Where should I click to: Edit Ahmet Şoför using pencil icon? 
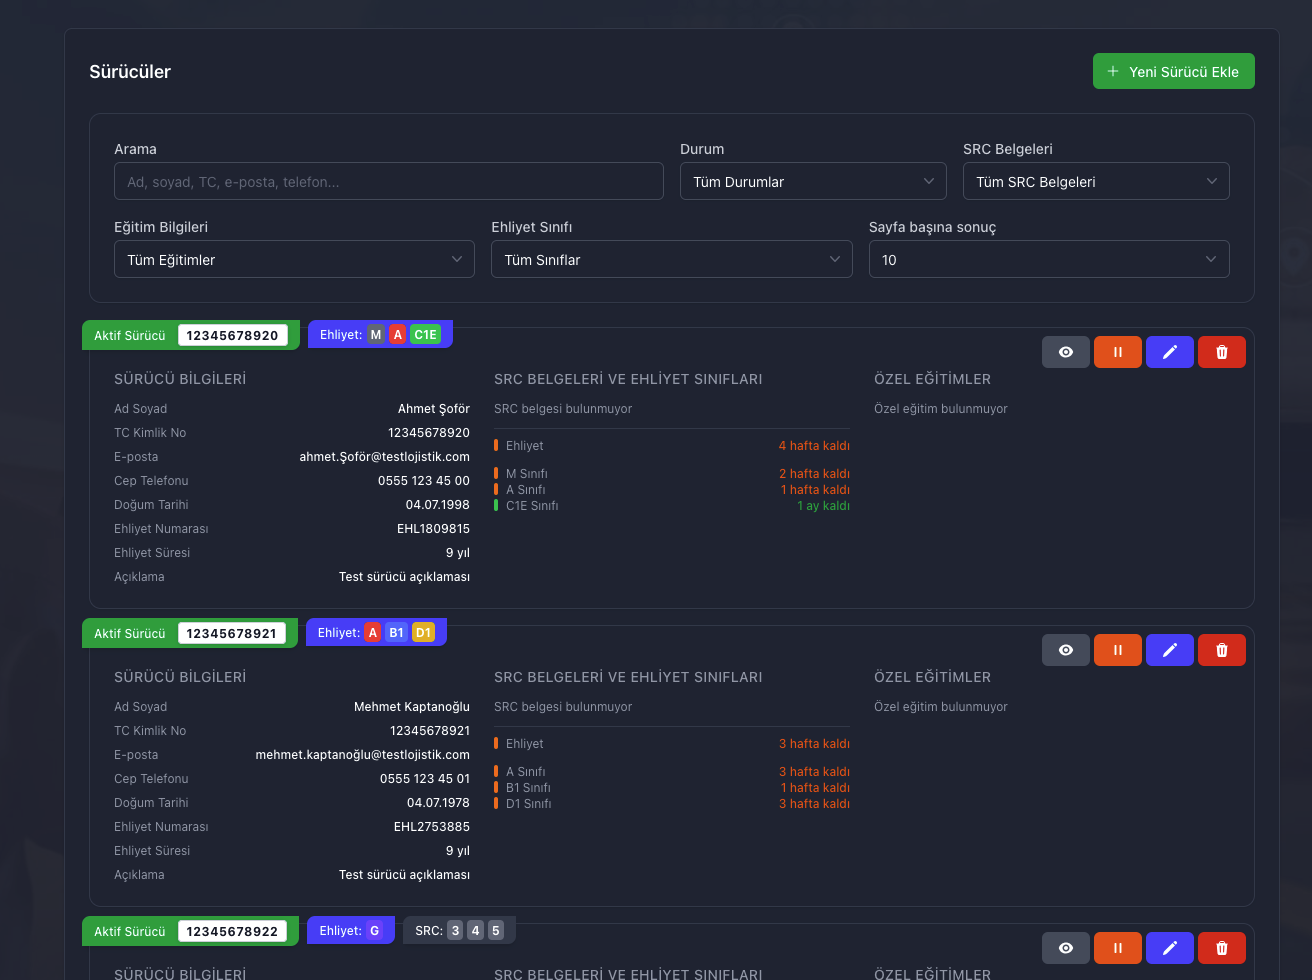click(1169, 352)
